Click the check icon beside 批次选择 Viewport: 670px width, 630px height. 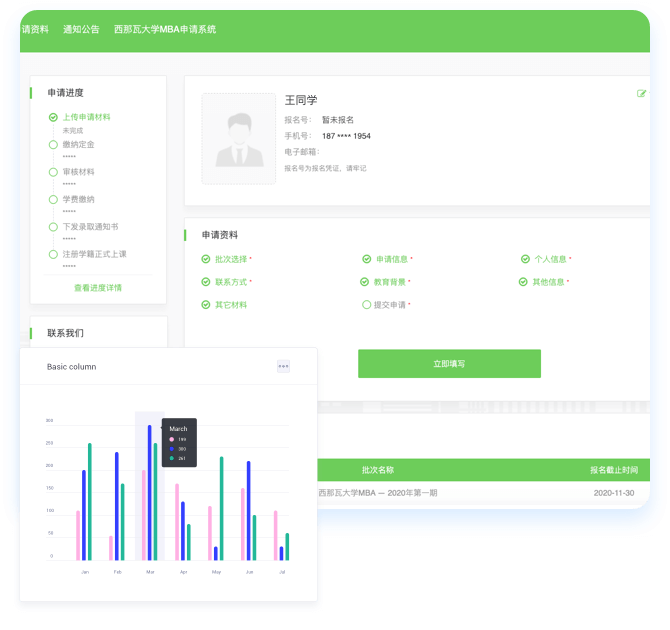pos(206,259)
